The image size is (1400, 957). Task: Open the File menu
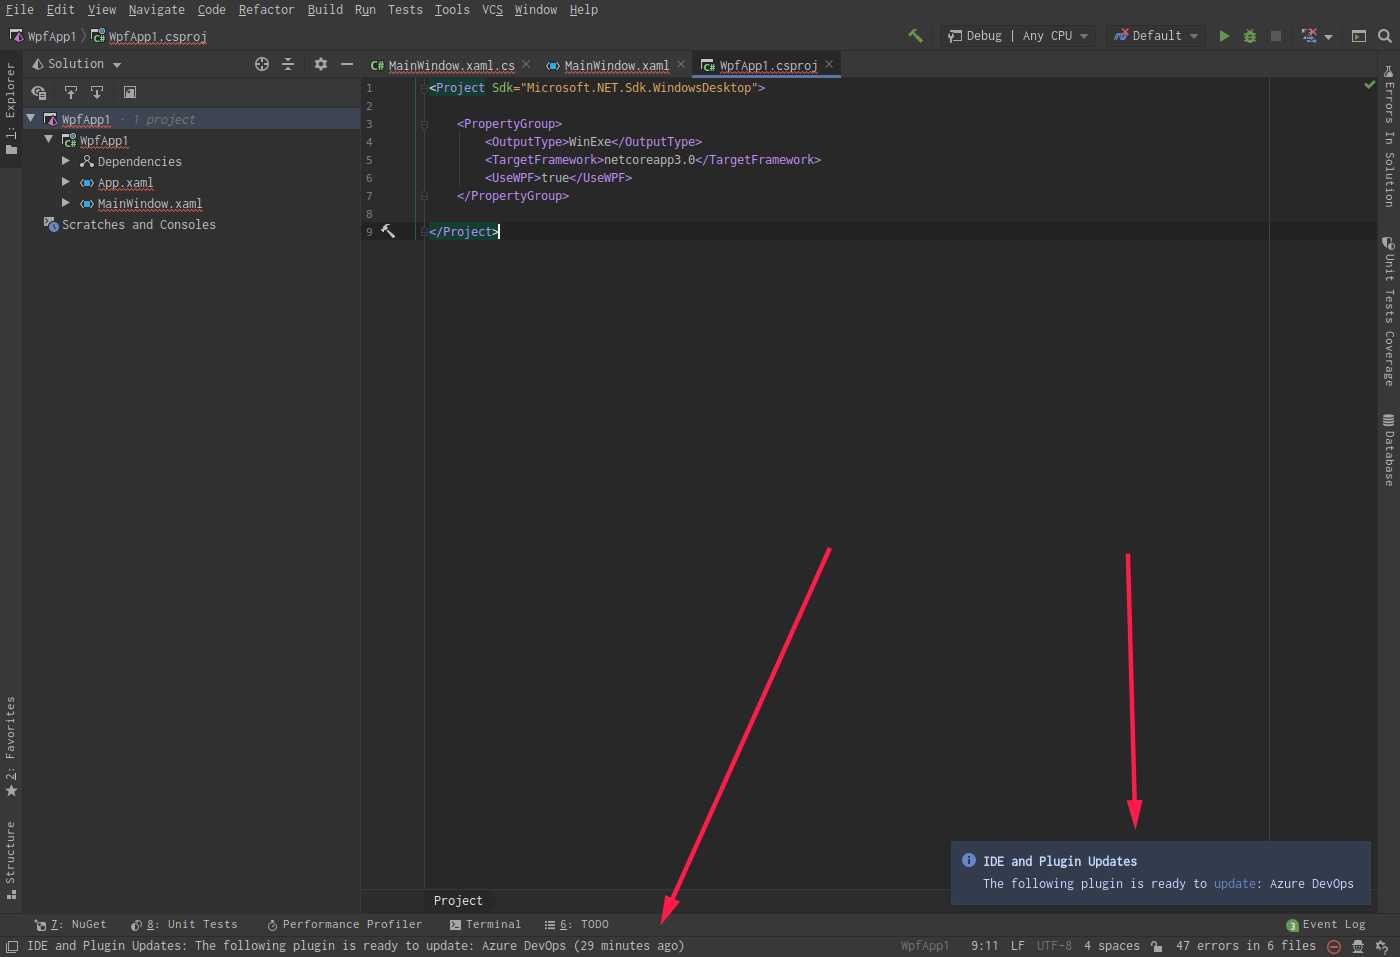pyautogui.click(x=19, y=10)
